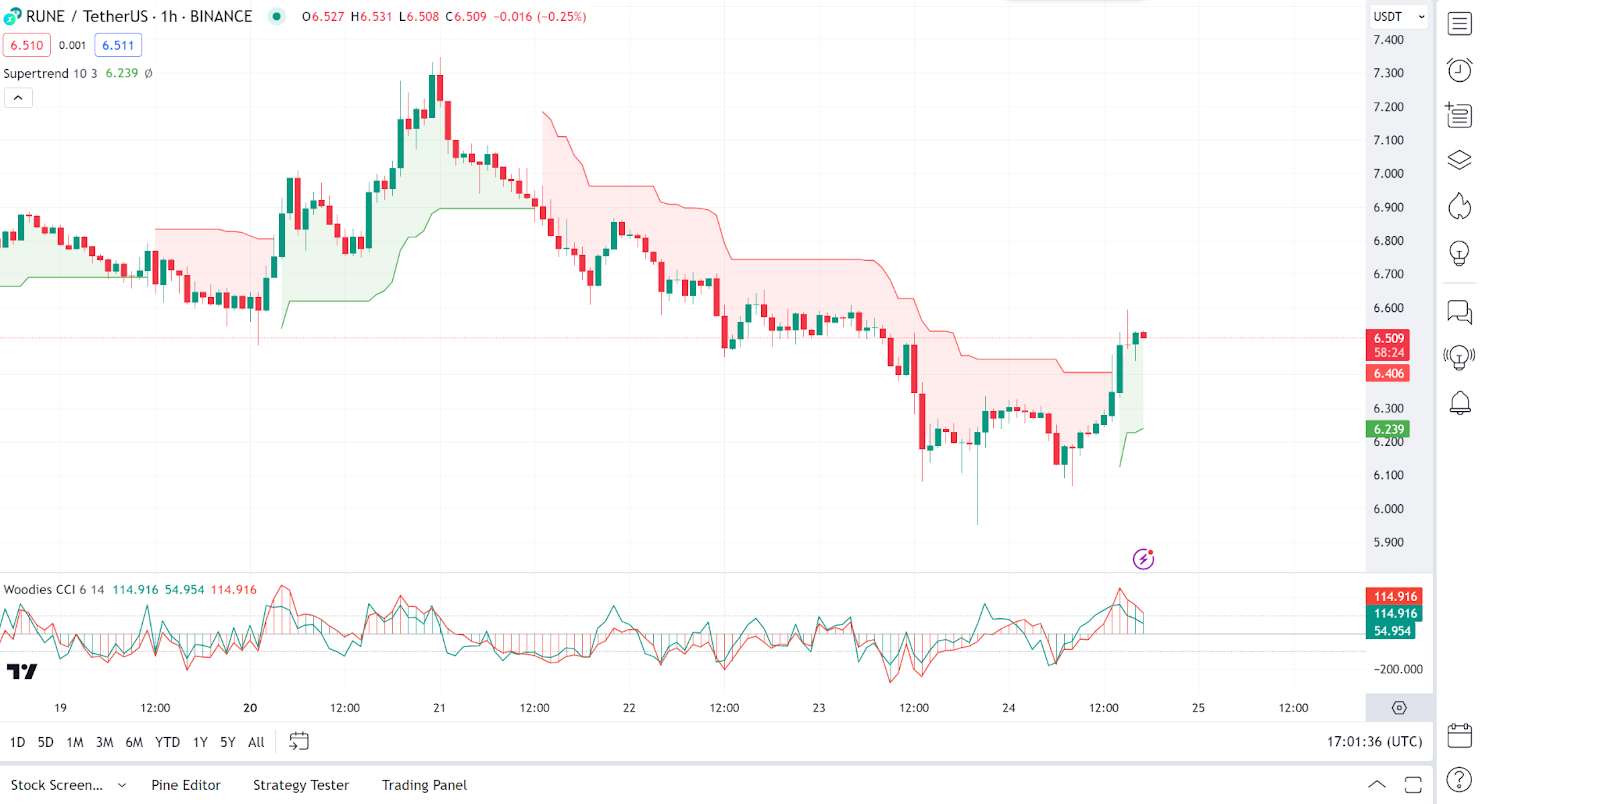
Task: Open the USDT currency dropdown
Action: (x=1399, y=16)
